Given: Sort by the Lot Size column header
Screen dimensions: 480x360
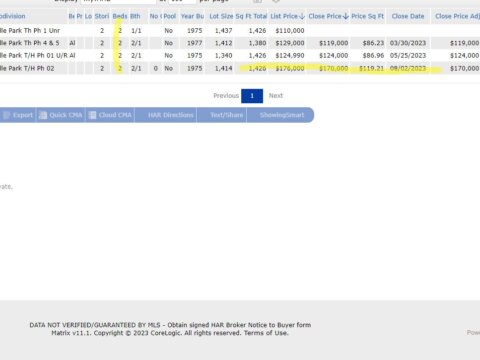Looking at the screenshot, I should (221, 16).
